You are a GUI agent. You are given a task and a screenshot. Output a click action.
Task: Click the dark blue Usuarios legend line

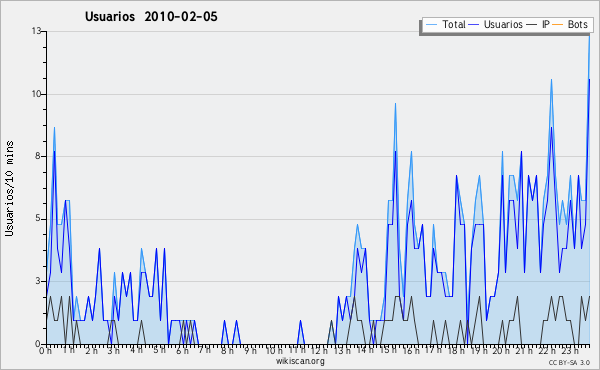click(474, 25)
